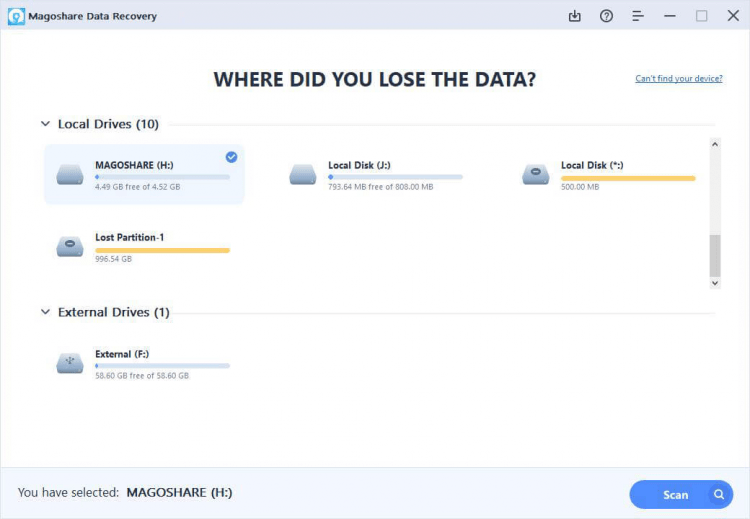Viewport: 750px width, 519px height.
Task: Click the Magoshare app logo icon
Action: click(x=16, y=16)
